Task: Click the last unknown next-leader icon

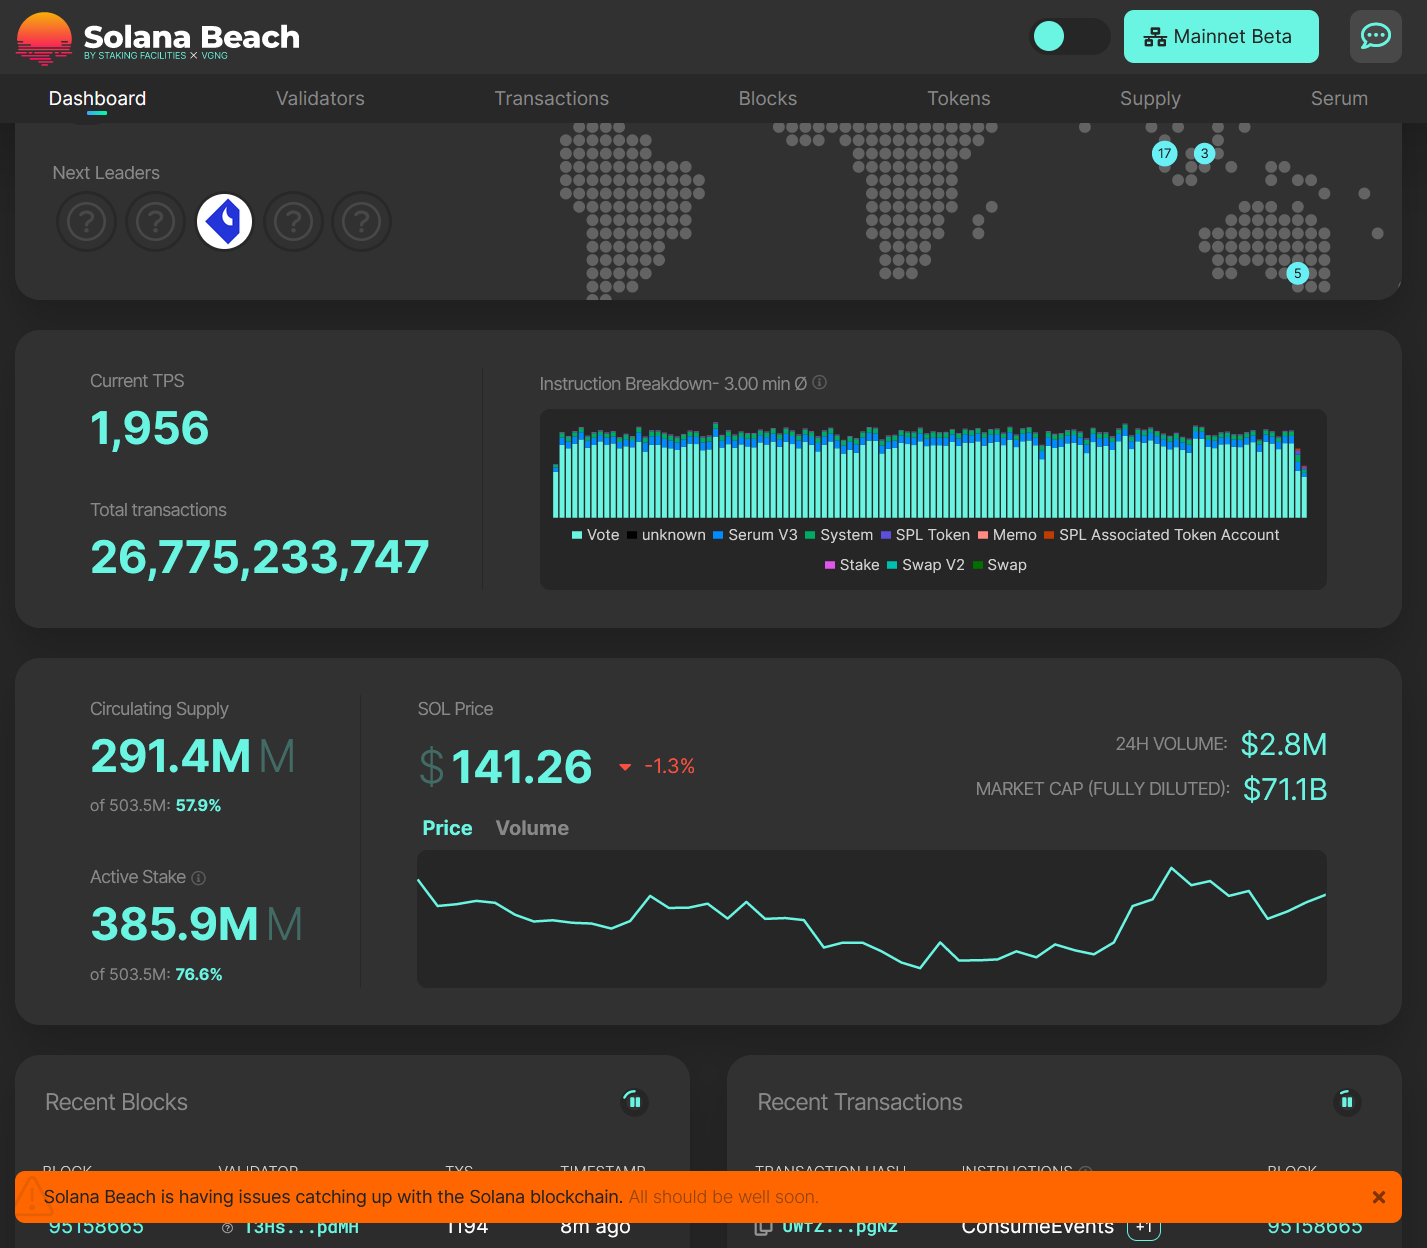Action: [361, 221]
